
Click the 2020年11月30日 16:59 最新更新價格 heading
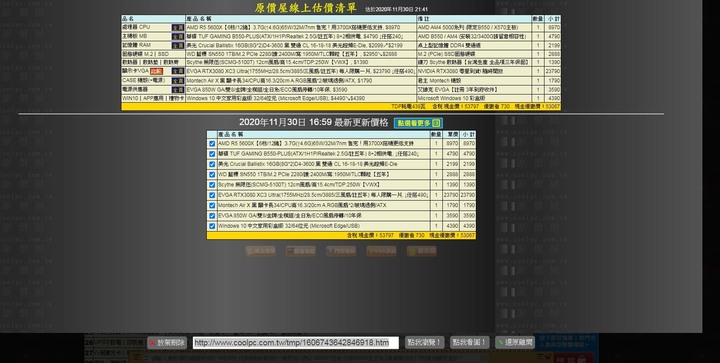pos(314,123)
